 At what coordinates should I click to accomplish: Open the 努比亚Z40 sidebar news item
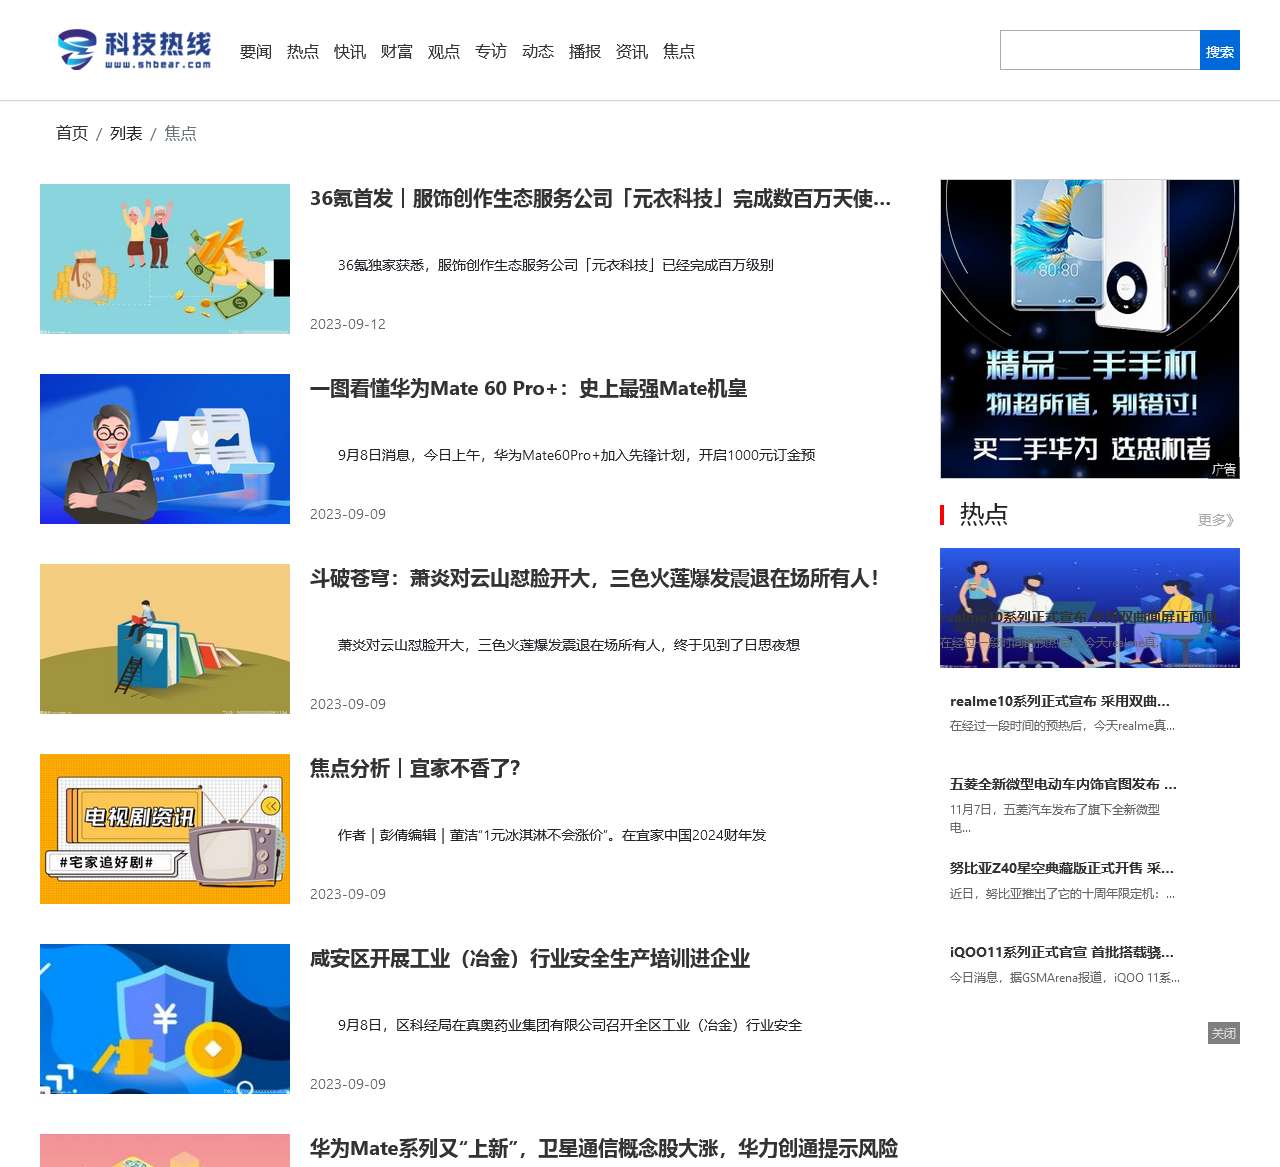[1061, 868]
